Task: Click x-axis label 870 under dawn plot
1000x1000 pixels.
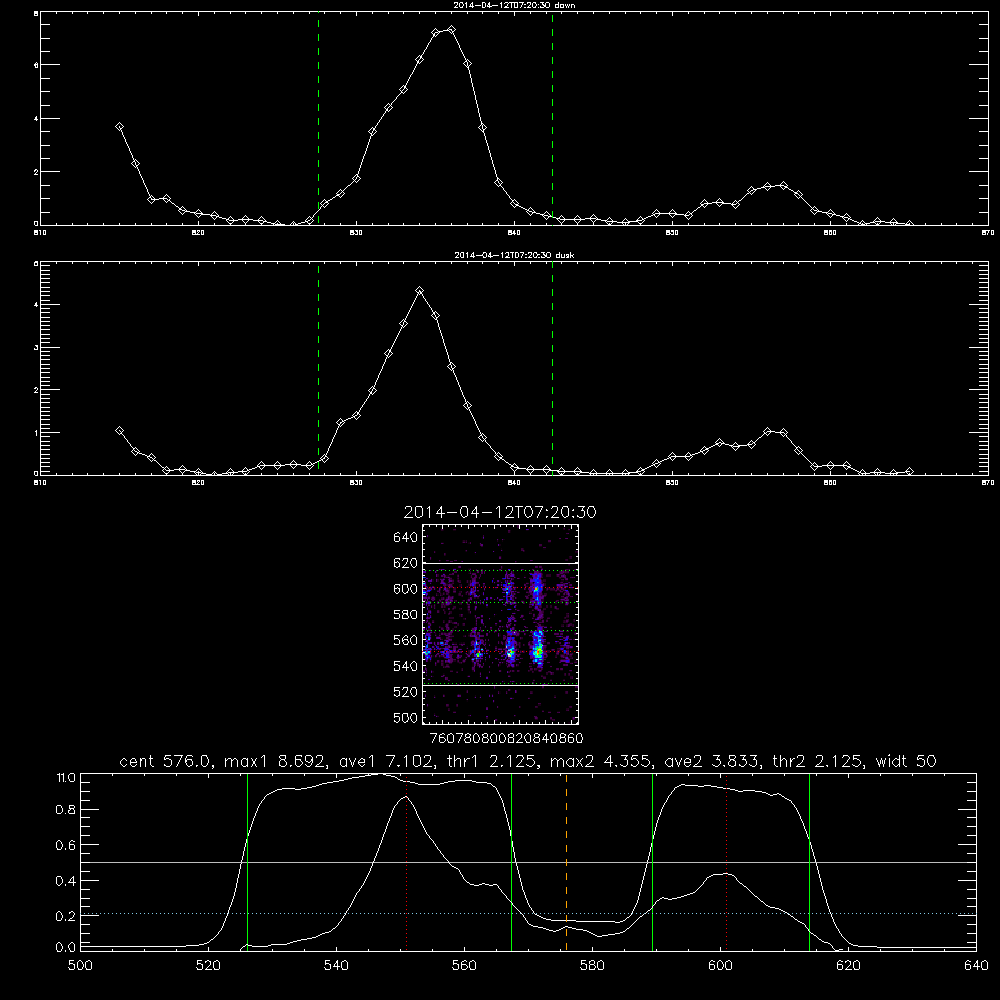Action: [x=987, y=233]
